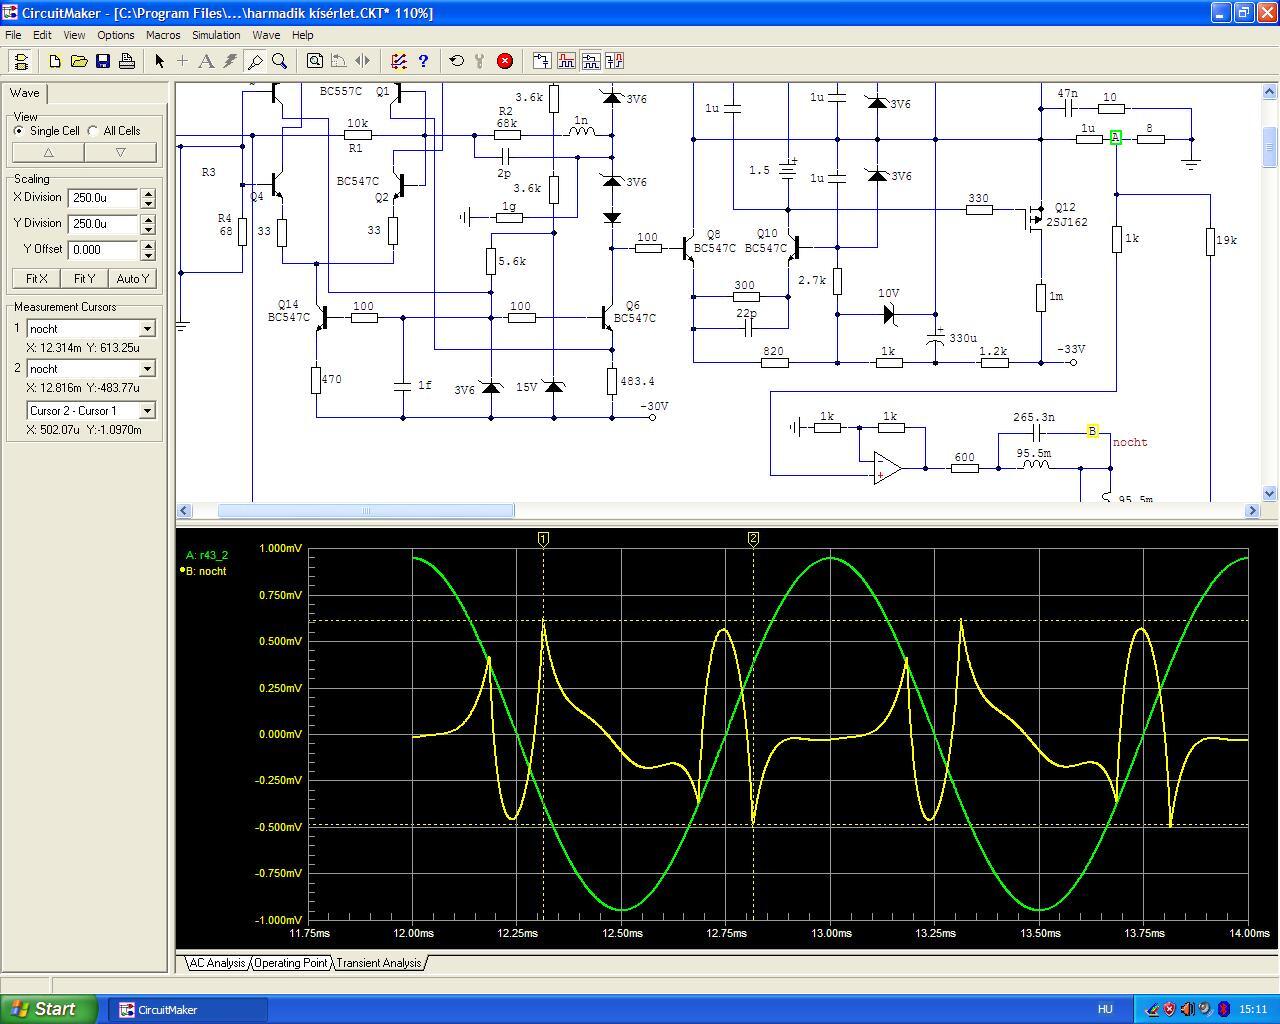1280x1024 pixels.
Task: Select the Single Cell radio button
Action: [x=19, y=131]
